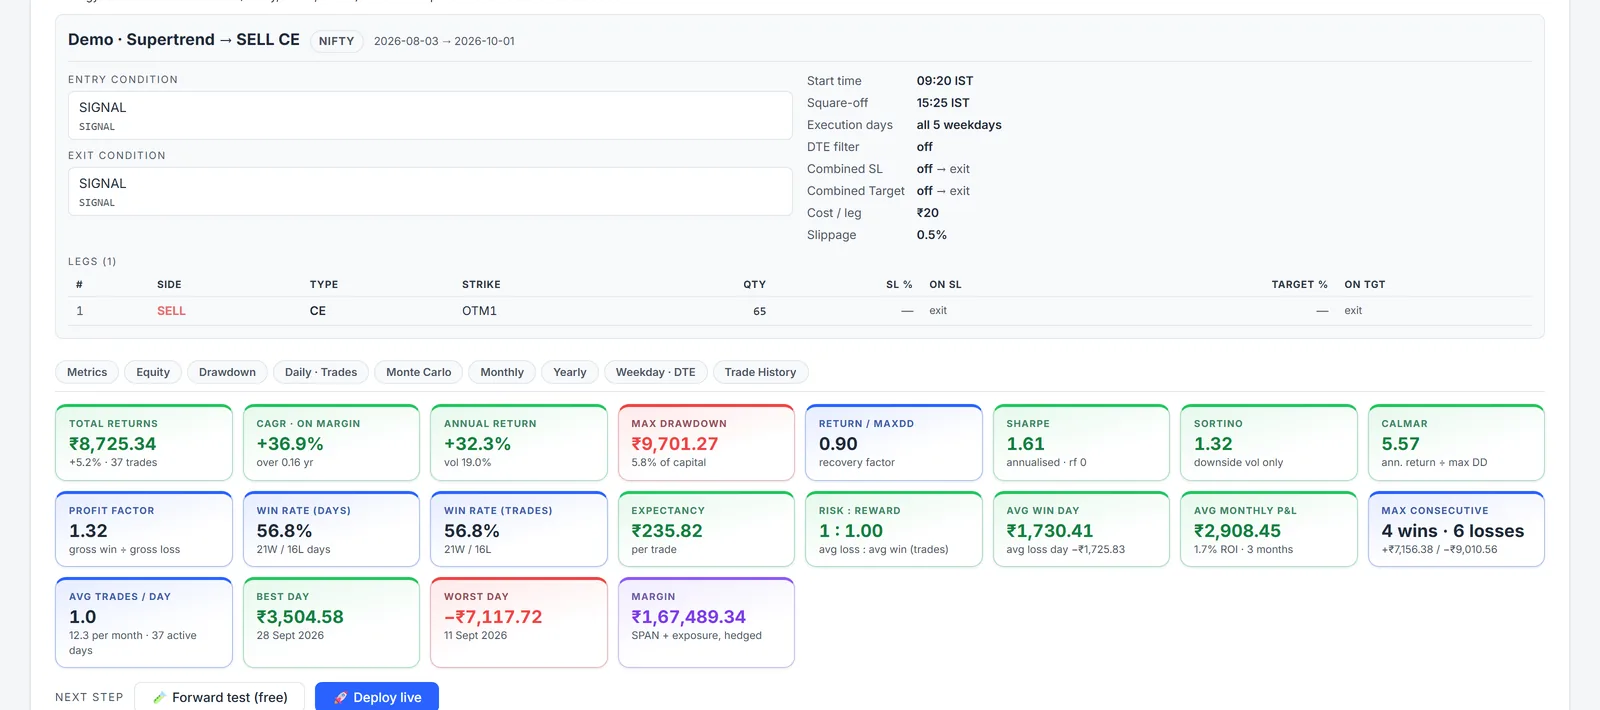Click the Max Drawdown ₹9,701.27 card
This screenshot has height=710, width=1600.
[x=706, y=443]
